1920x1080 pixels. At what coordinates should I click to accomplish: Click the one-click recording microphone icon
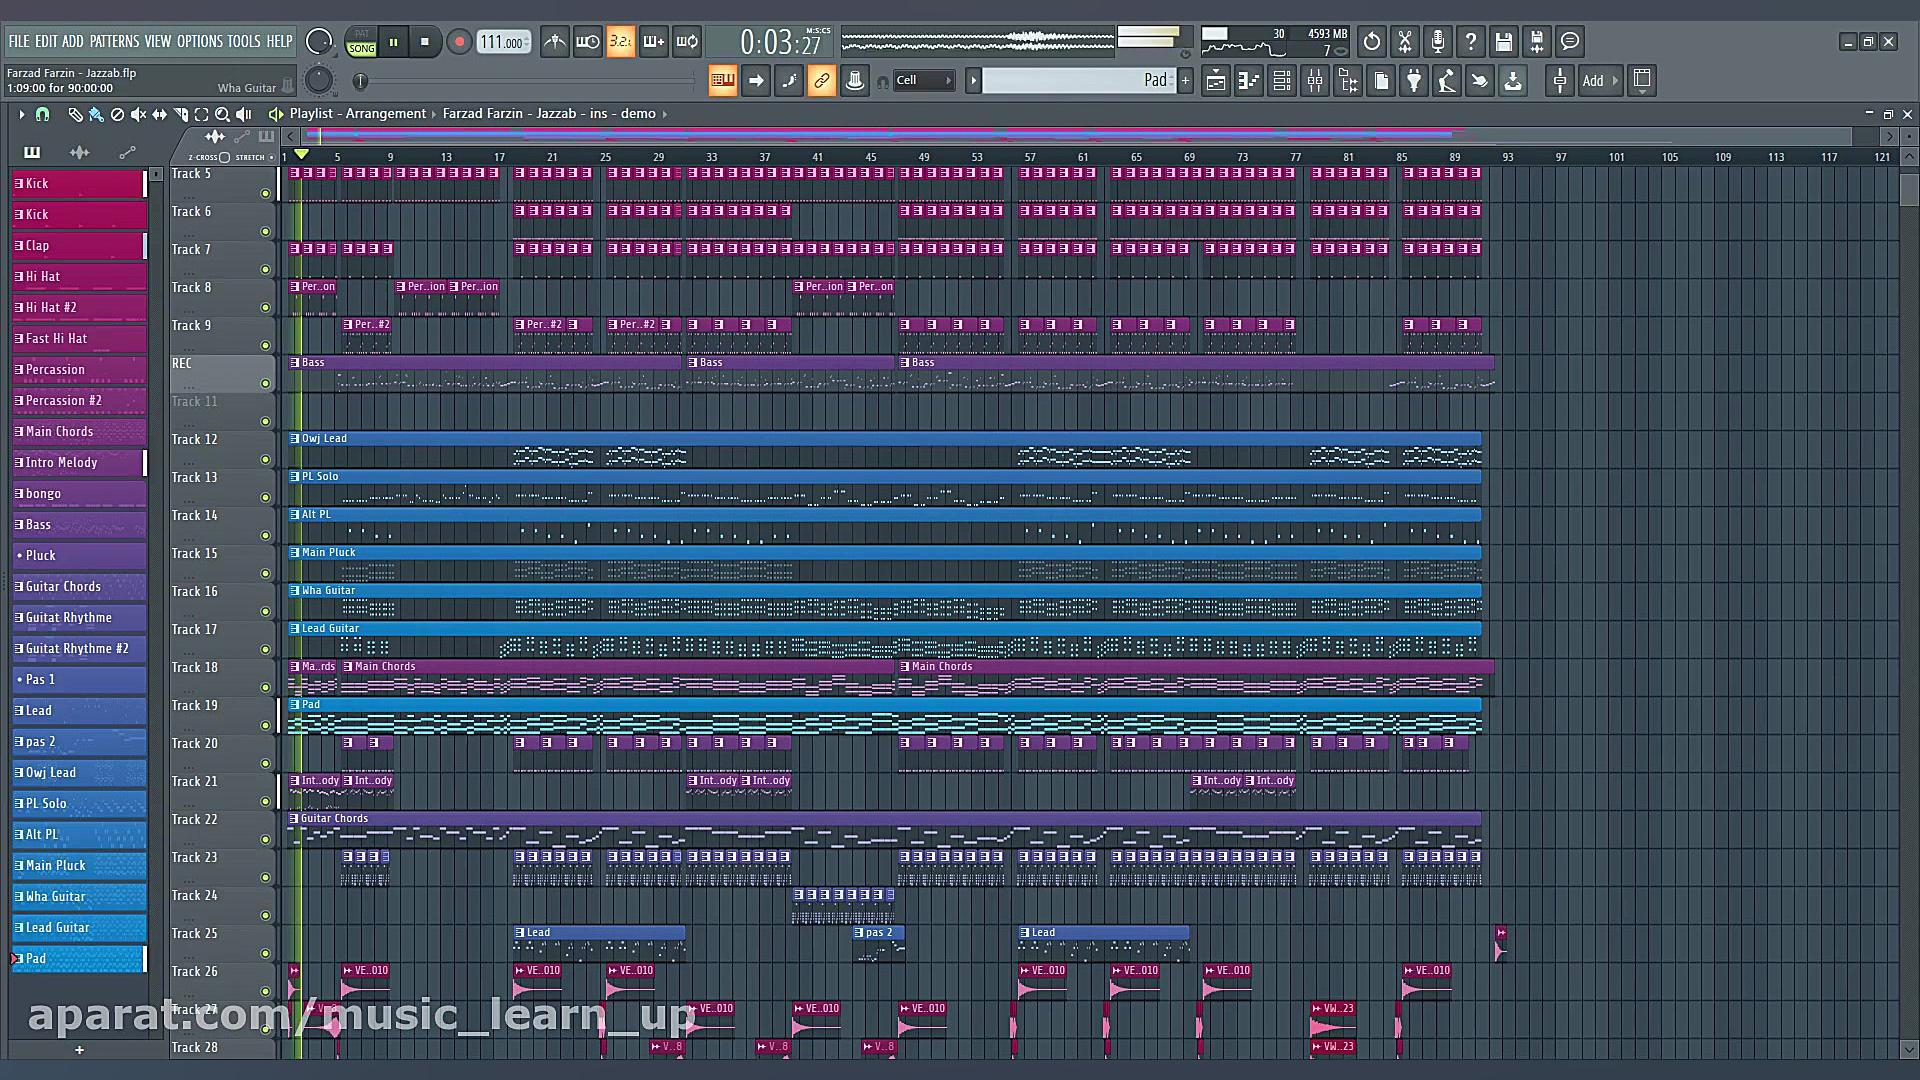point(1438,42)
